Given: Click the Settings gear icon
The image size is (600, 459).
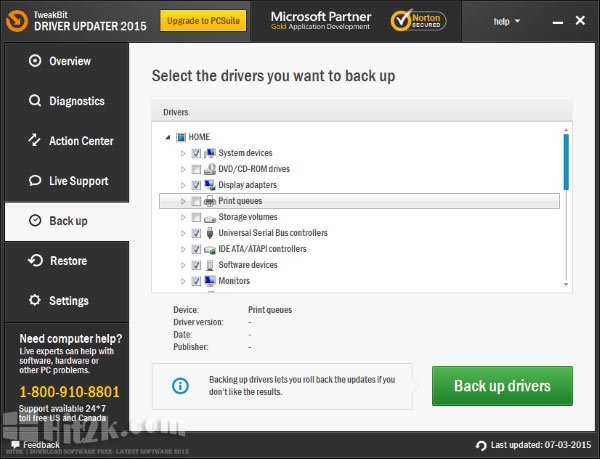Looking at the screenshot, I should pos(35,300).
